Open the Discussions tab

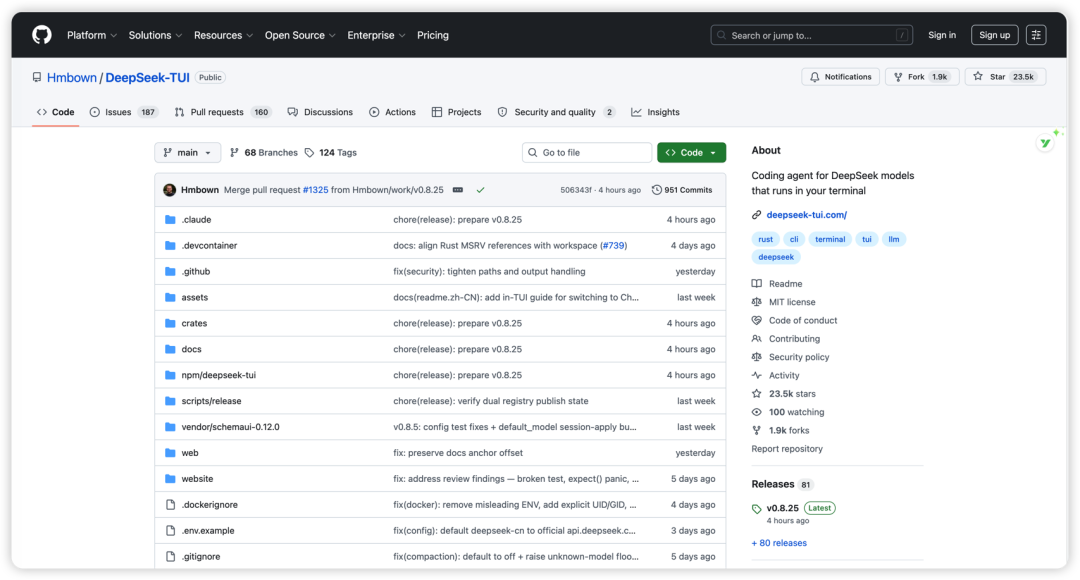[x=320, y=112]
